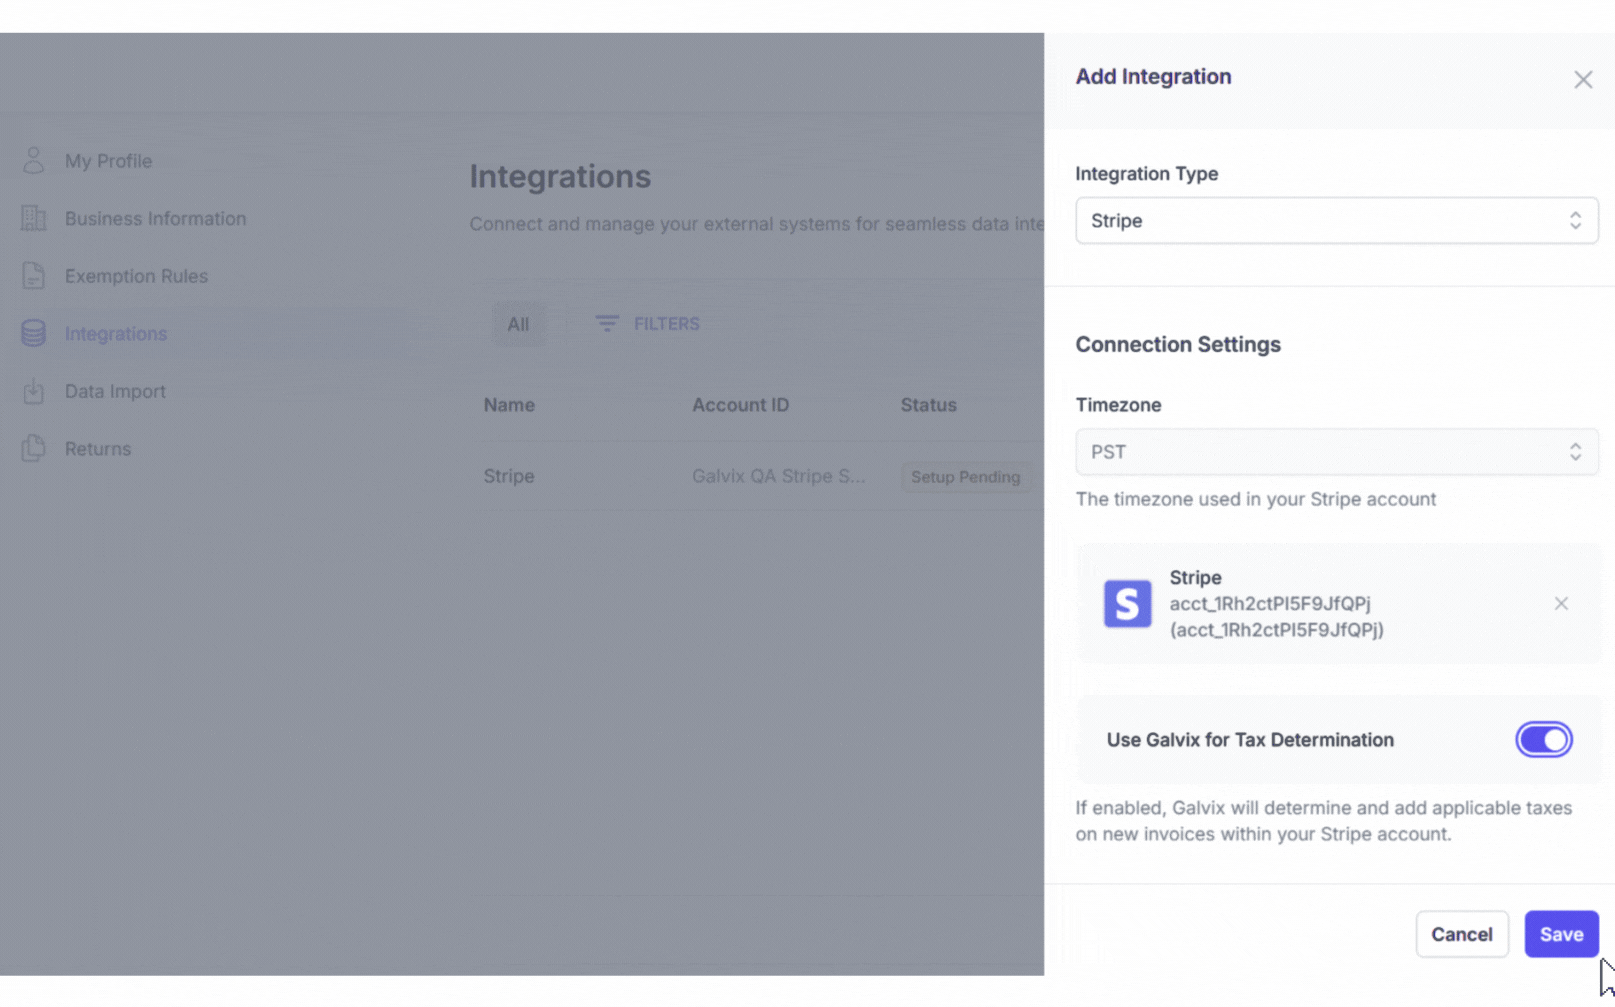Image resolution: width=1615 pixels, height=1007 pixels.
Task: Click the Add Integration panel title
Action: pyautogui.click(x=1153, y=77)
